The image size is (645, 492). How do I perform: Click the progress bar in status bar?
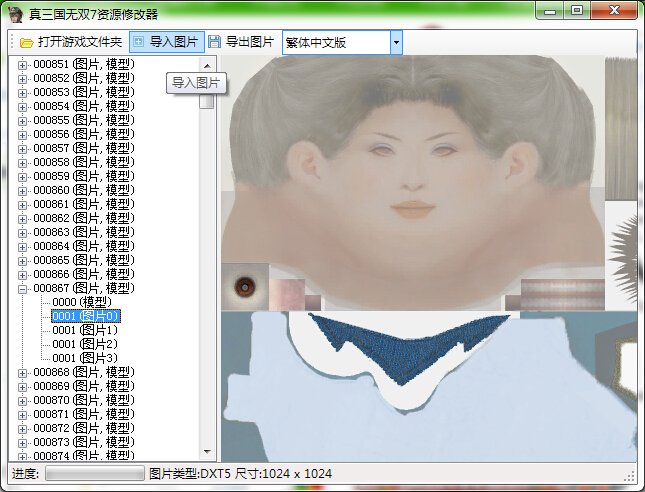click(x=95, y=473)
